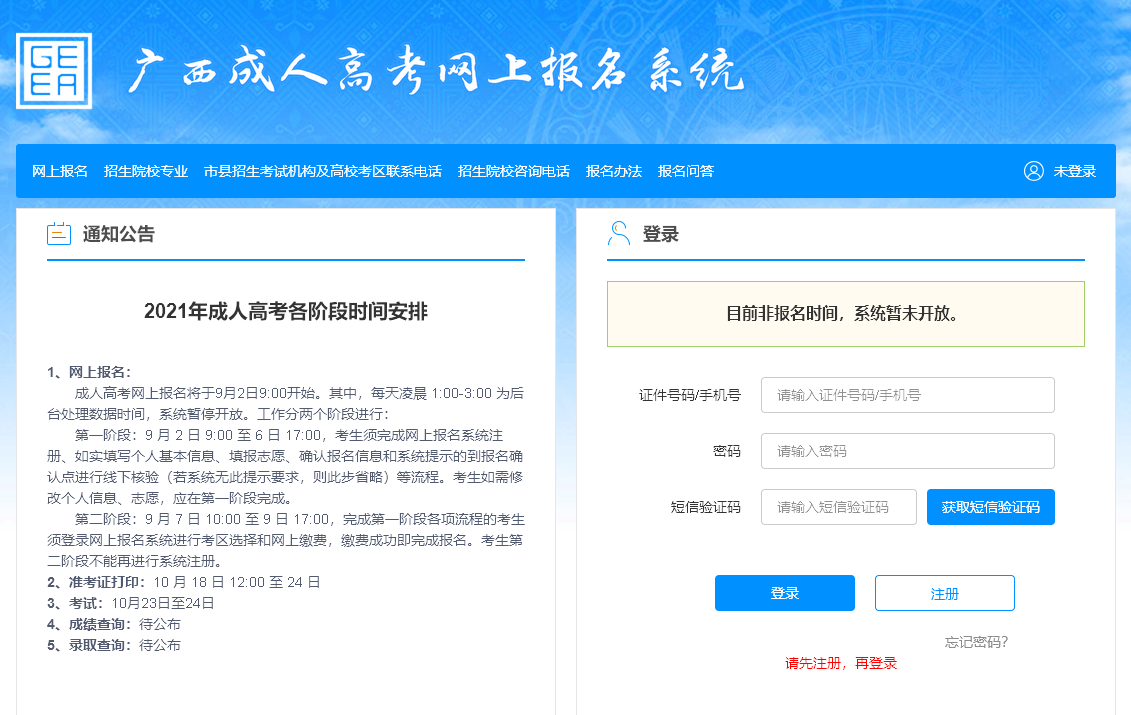Image resolution: width=1131 pixels, height=715 pixels.
Task: Click the 未登录 user profile icon
Action: pos(1034,170)
